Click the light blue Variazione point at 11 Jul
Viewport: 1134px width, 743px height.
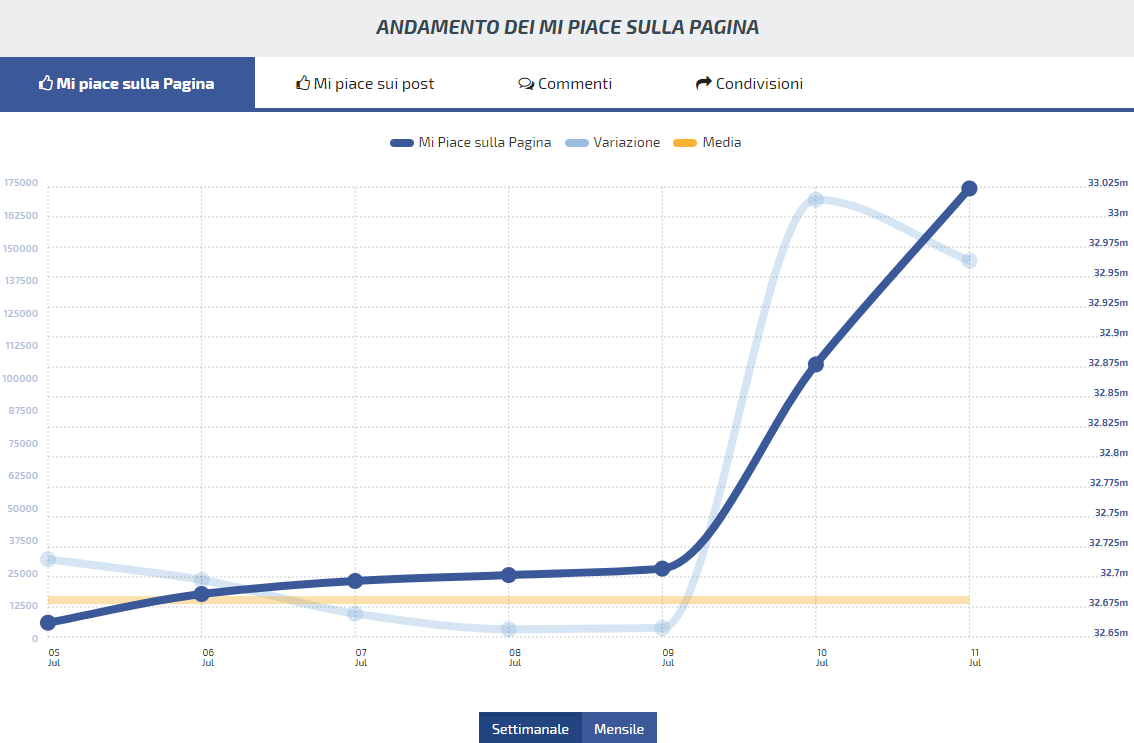tap(969, 261)
